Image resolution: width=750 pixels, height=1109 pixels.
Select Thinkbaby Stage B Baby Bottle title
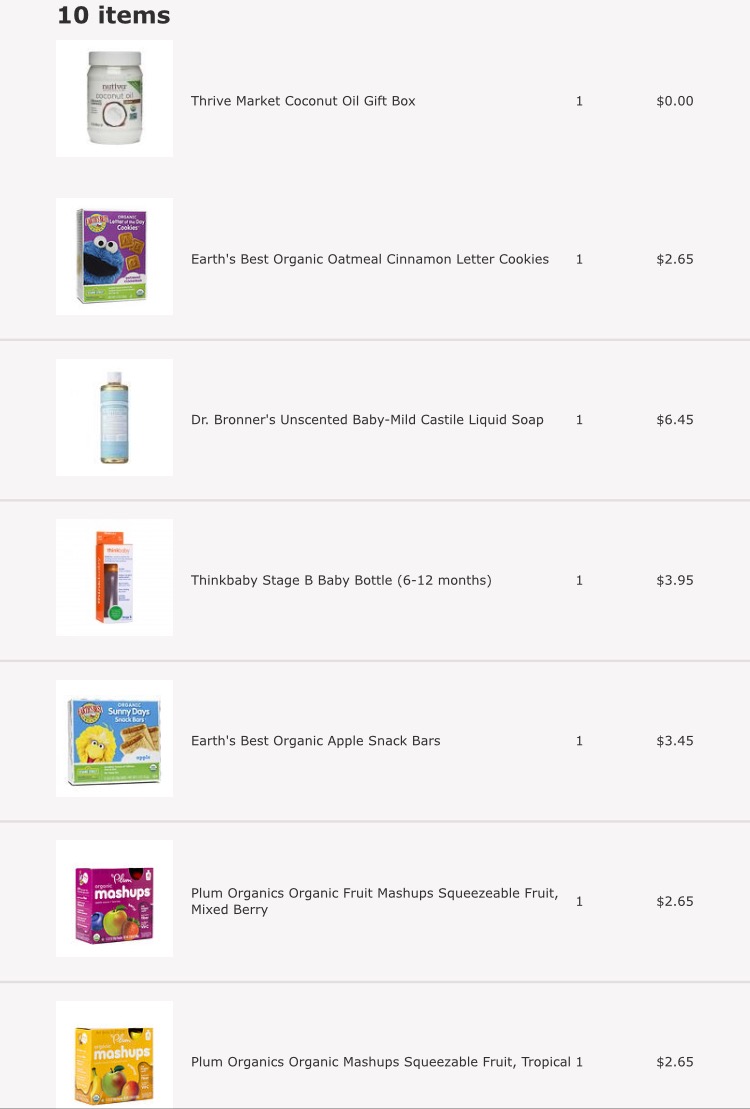coord(341,580)
